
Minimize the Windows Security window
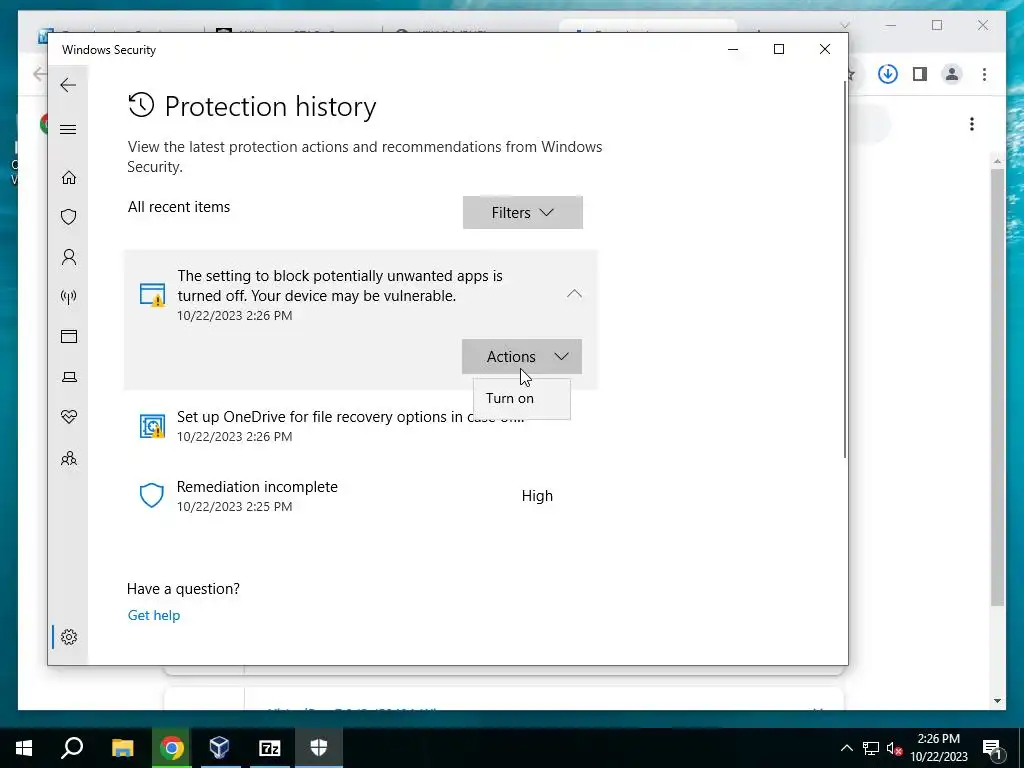pos(733,50)
